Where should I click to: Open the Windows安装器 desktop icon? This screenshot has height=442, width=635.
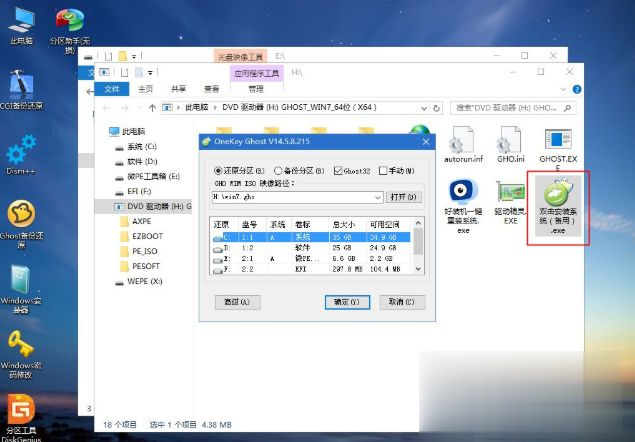(21, 289)
